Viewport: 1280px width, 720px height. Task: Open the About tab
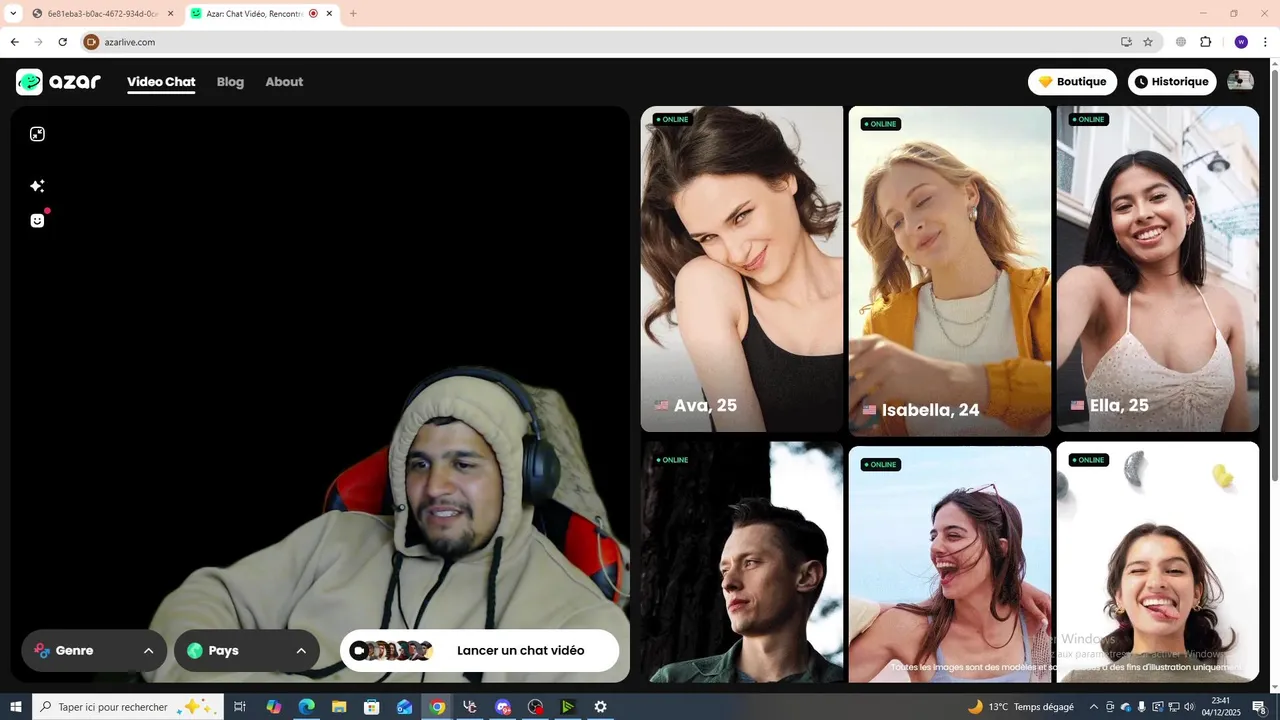pos(284,82)
